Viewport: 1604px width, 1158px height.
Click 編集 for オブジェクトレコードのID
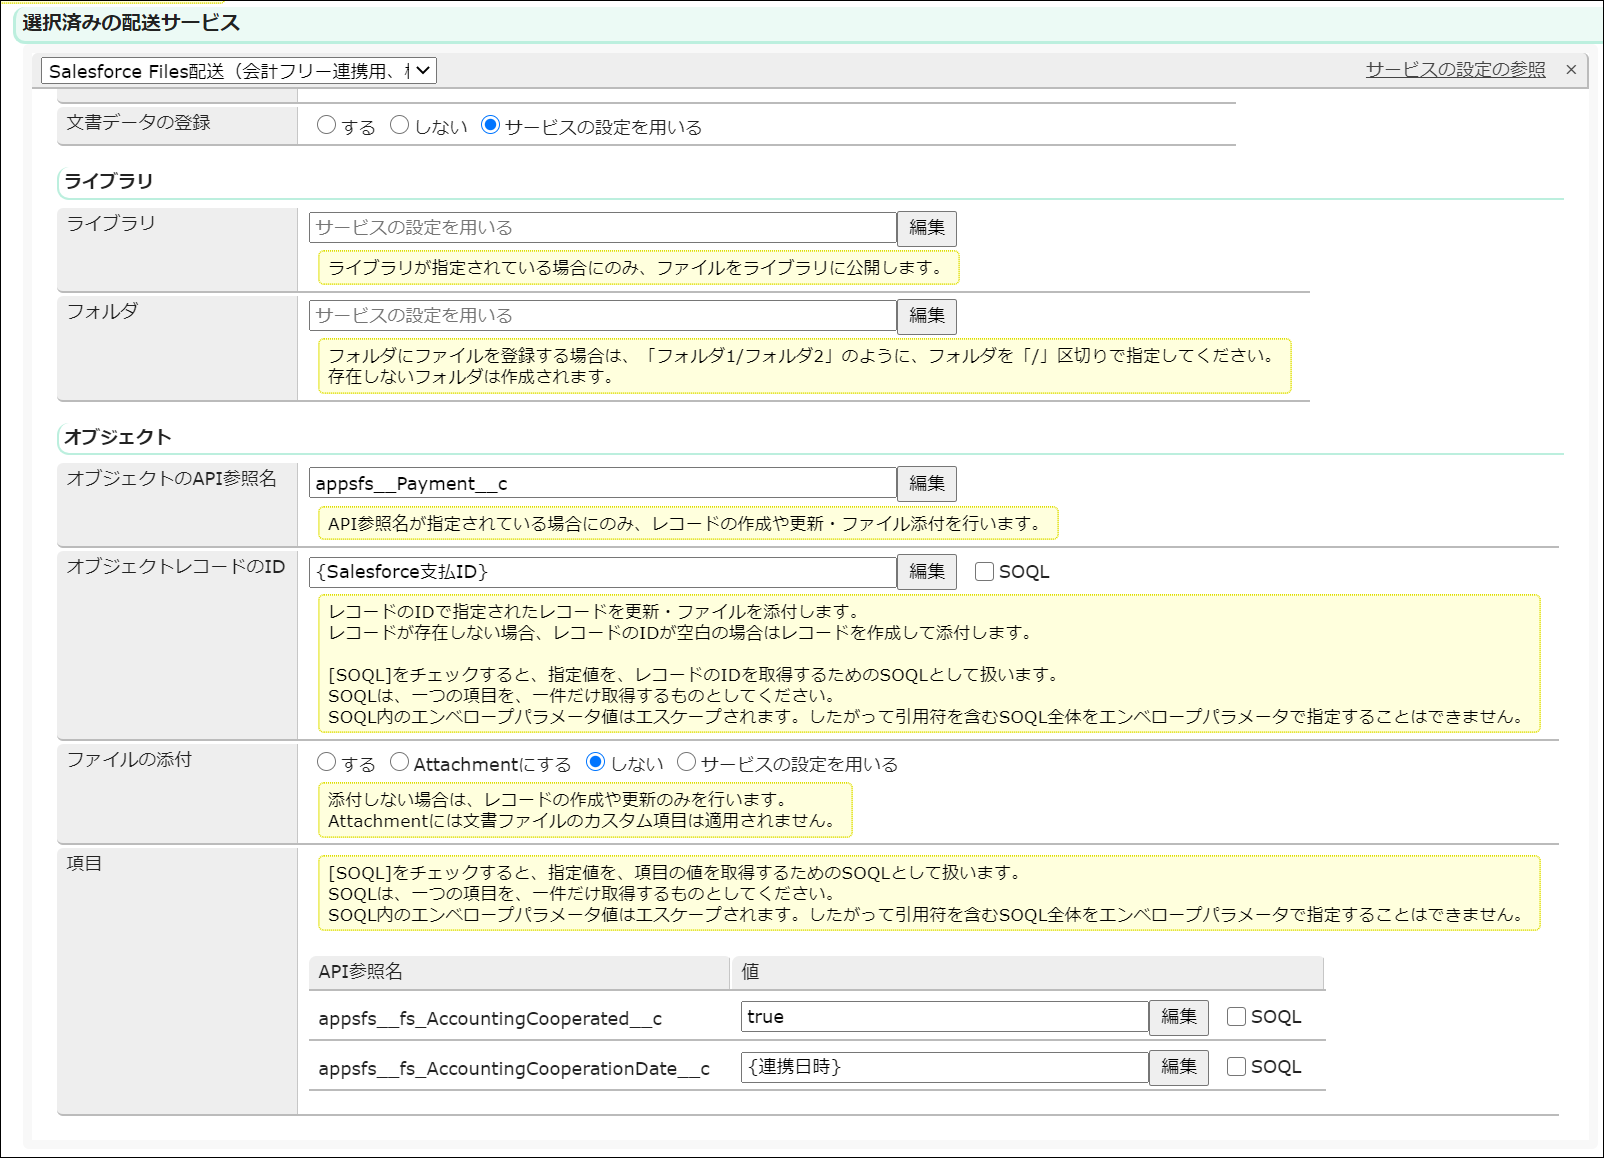coord(926,572)
